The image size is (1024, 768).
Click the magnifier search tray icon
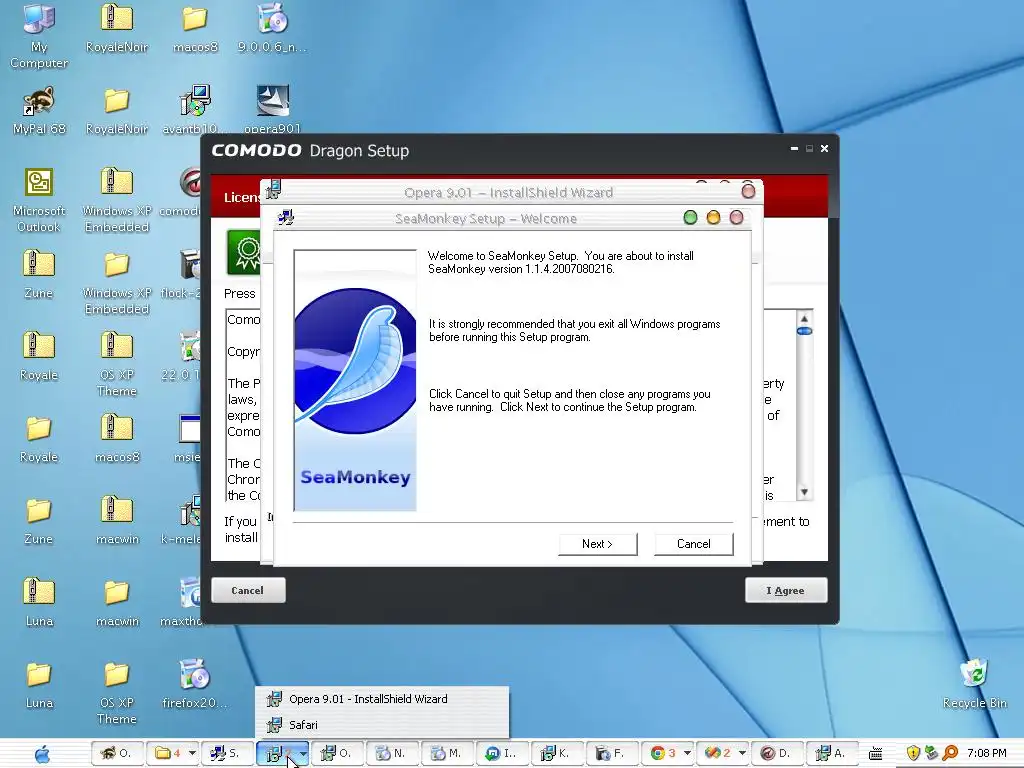tap(951, 754)
